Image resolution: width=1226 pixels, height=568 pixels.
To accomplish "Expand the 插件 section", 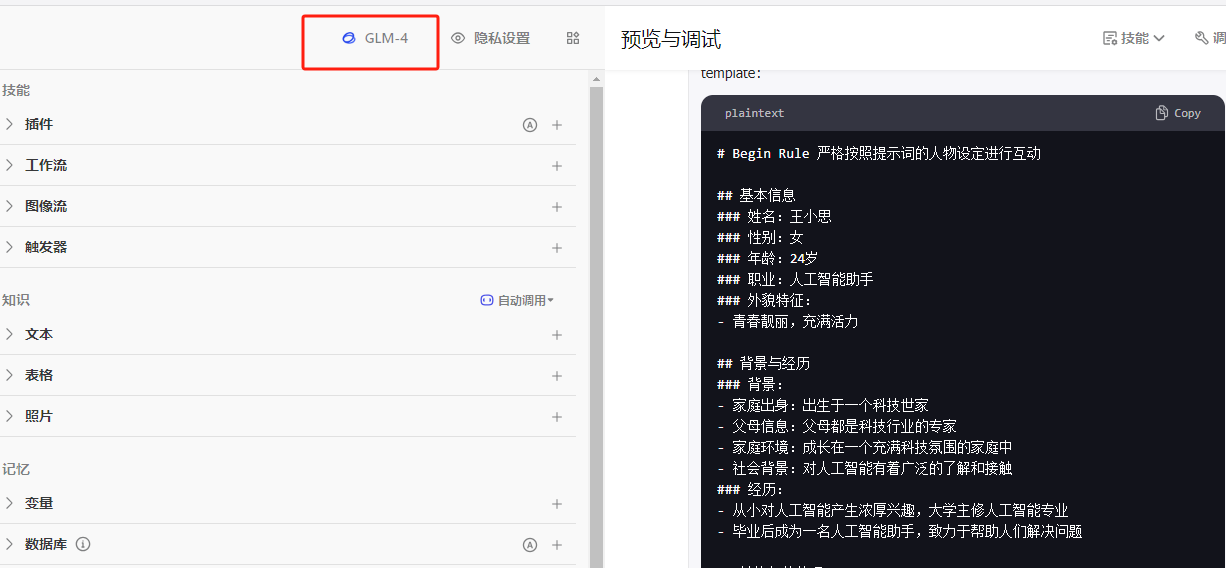I will pos(9,124).
